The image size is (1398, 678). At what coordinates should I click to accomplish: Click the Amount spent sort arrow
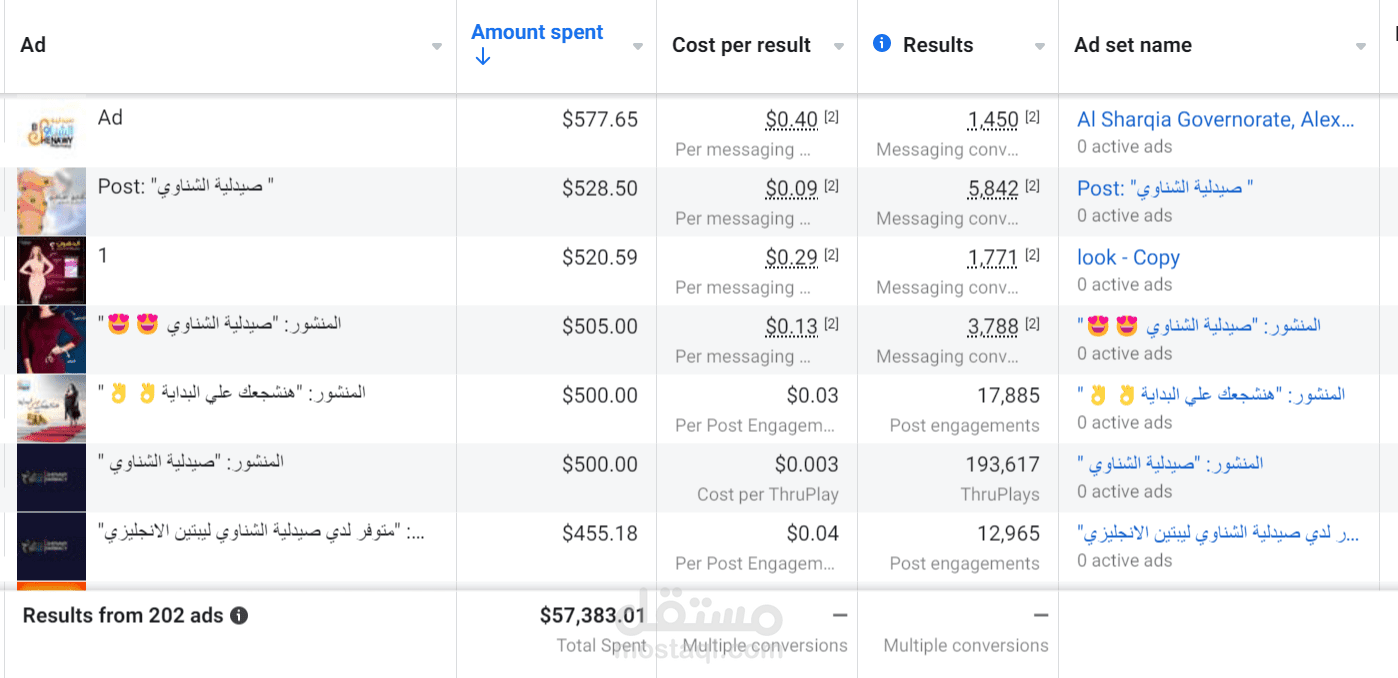483,58
